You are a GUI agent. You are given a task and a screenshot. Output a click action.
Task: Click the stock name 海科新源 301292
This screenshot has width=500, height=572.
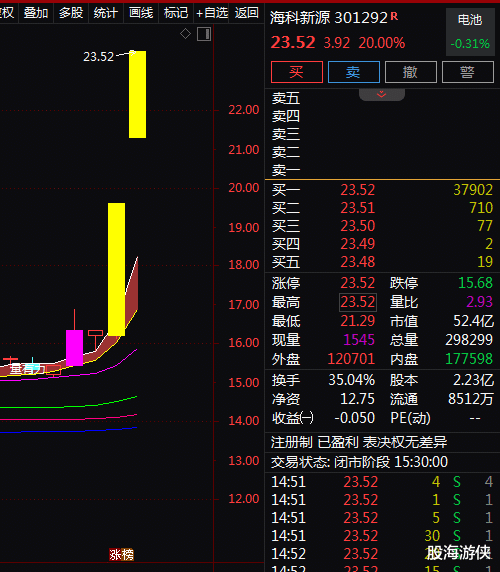tap(329, 18)
